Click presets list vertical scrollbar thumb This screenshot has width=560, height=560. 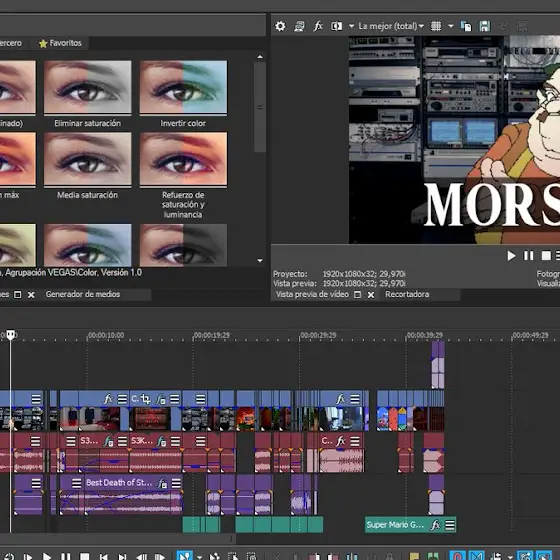(x=260, y=107)
